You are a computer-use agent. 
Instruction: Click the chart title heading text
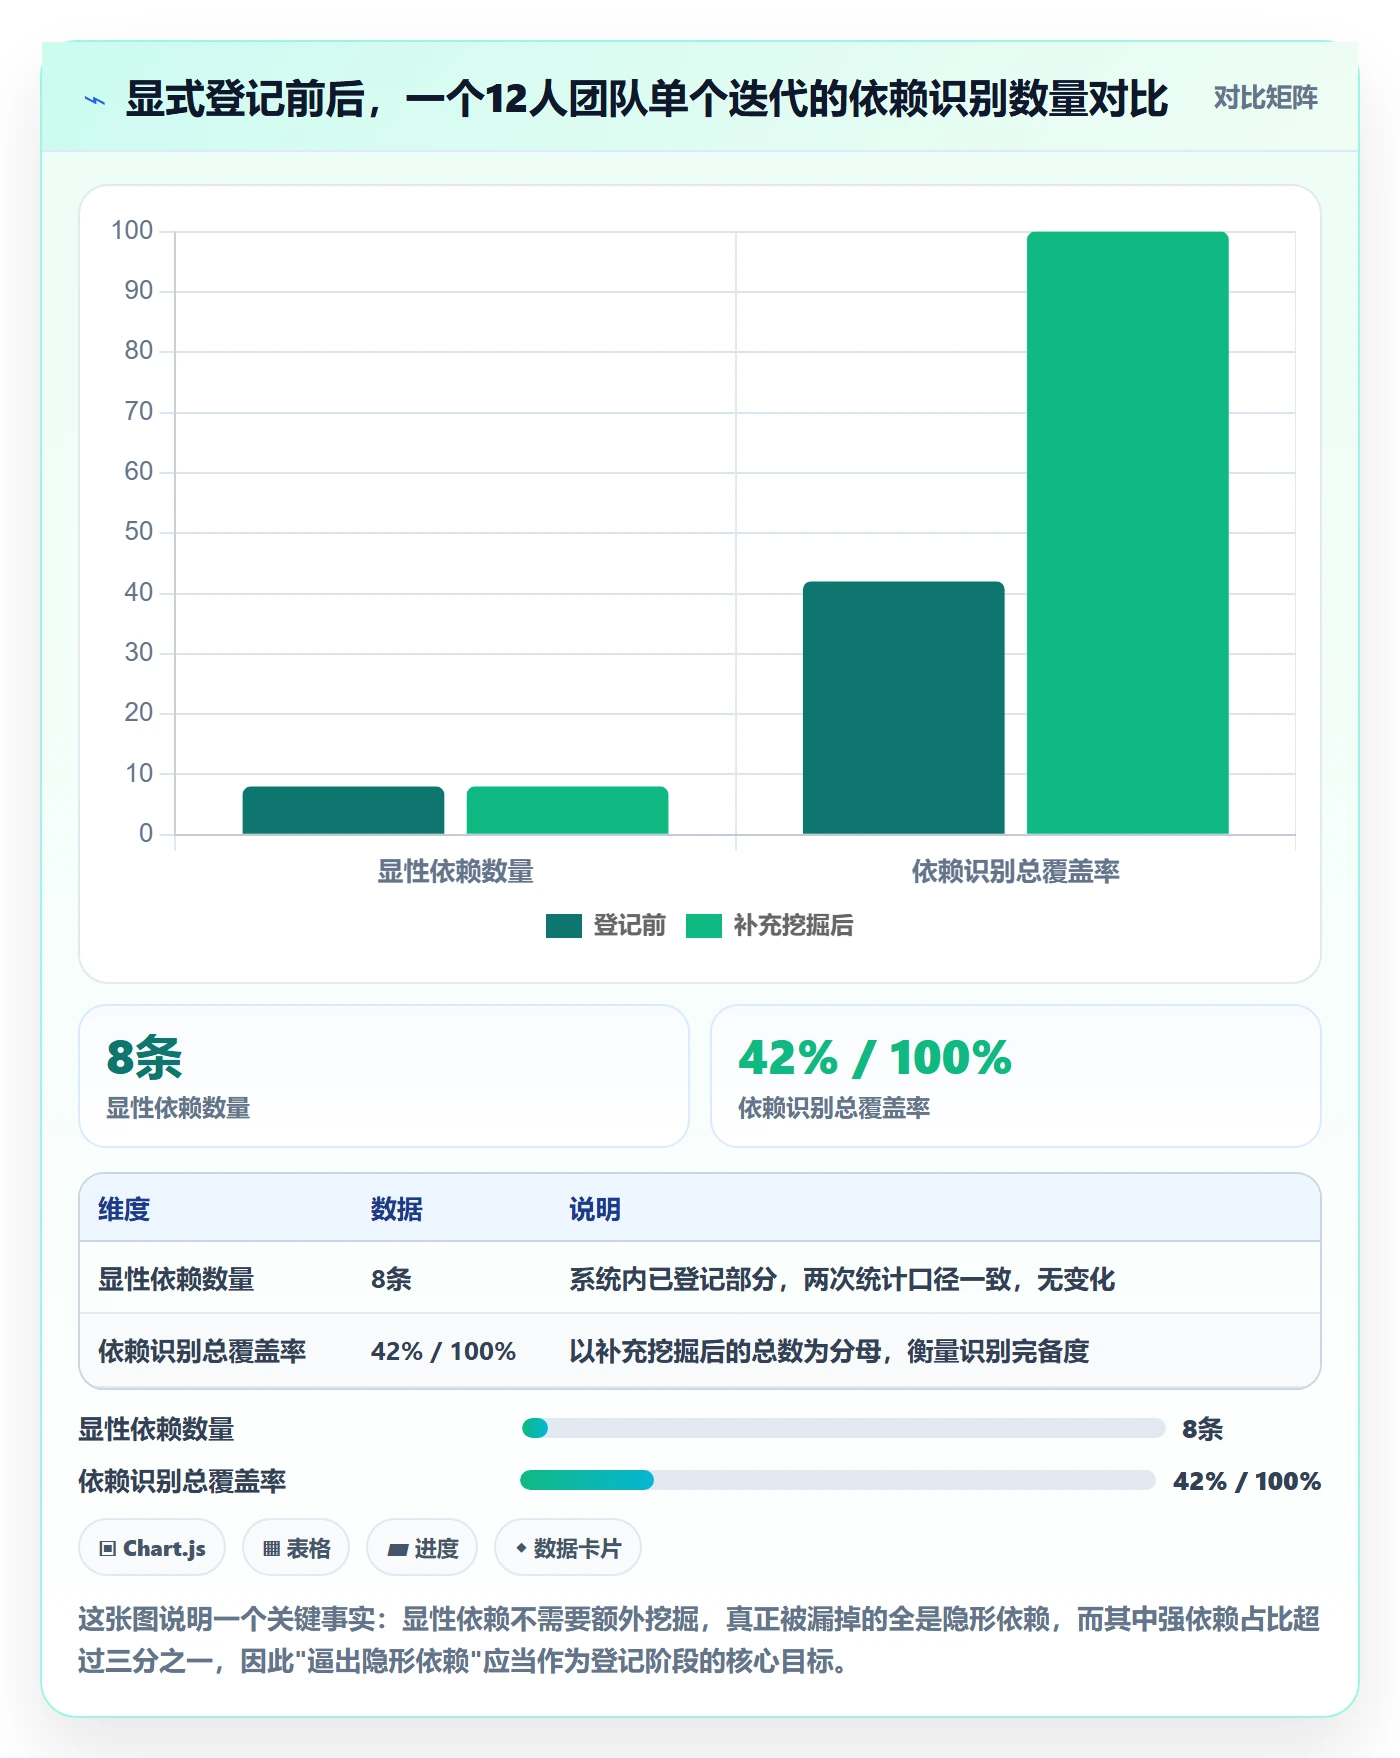(646, 99)
